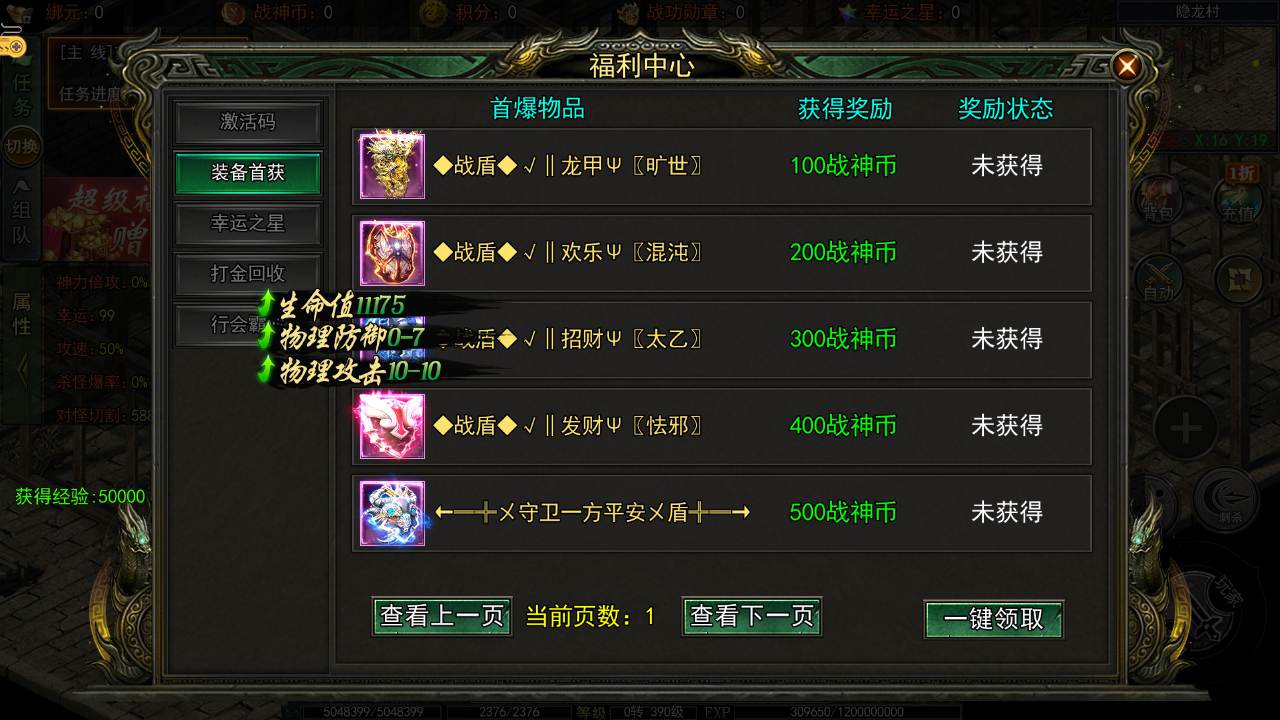The height and width of the screenshot is (720, 1280).
Task: Open the 背包 backpack icon
Action: click(1160, 198)
